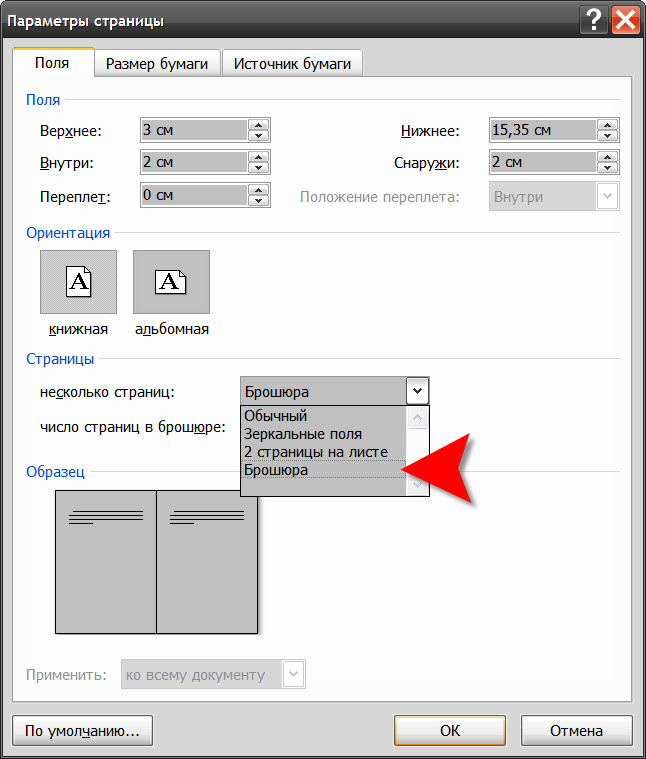The height and width of the screenshot is (759, 646).
Task: Click the По умолчанию... button
Action: 82,730
